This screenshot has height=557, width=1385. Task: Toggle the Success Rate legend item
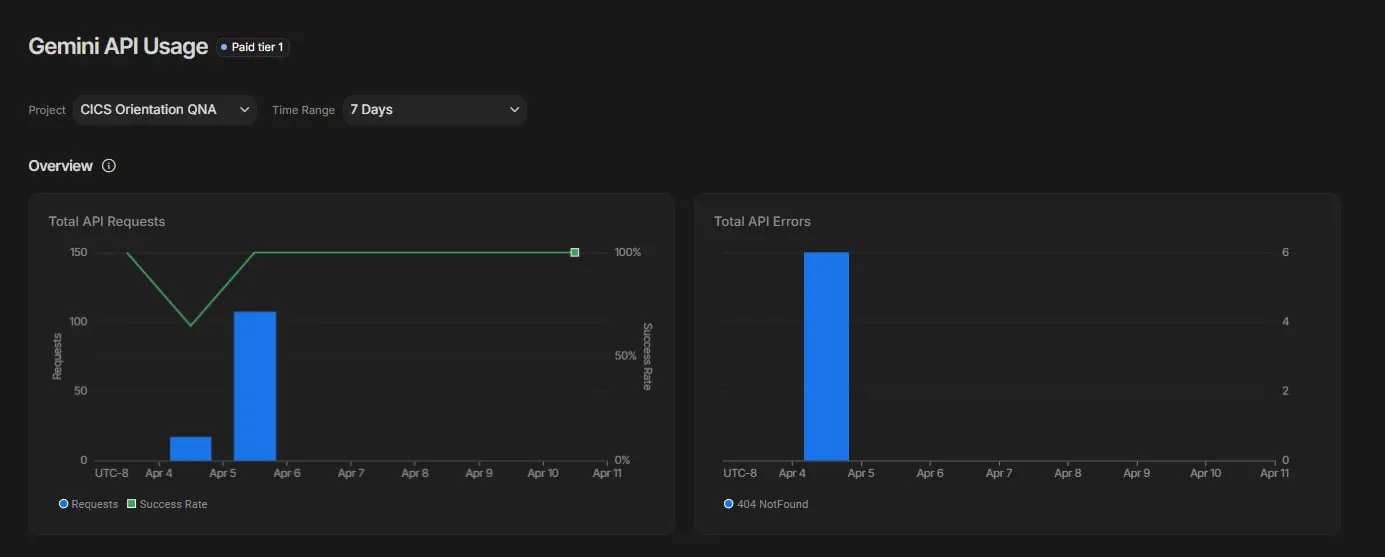(x=167, y=504)
